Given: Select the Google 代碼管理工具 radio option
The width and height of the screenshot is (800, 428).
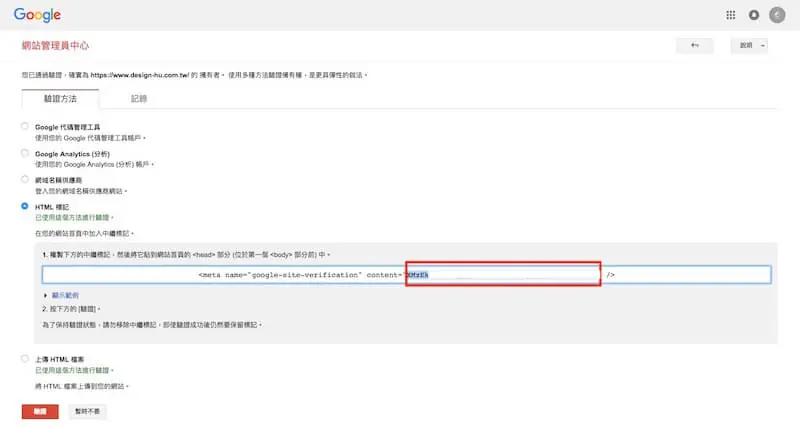Looking at the screenshot, I should (24, 126).
